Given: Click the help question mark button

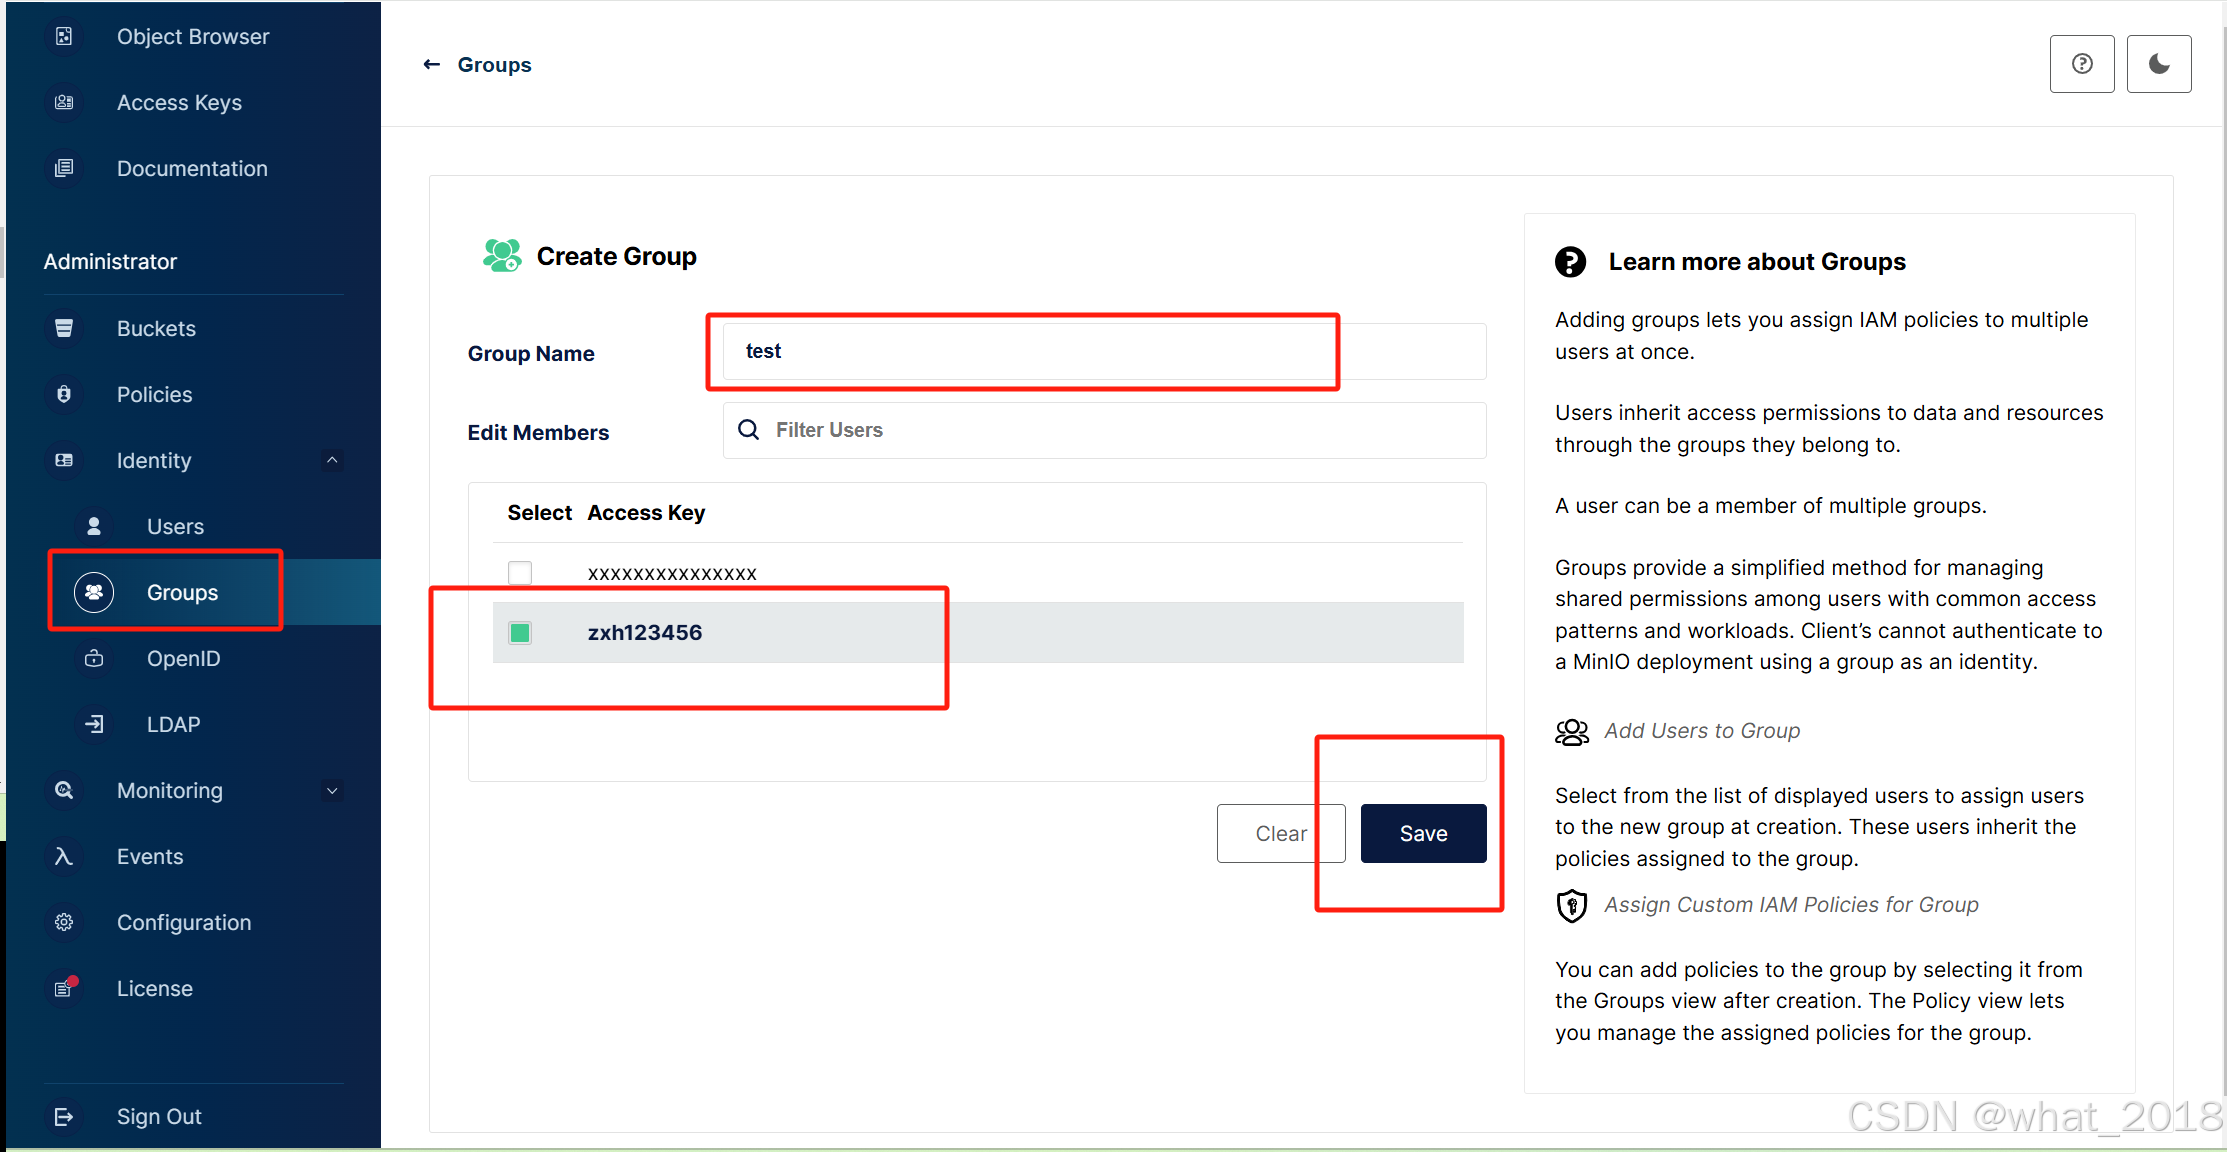Looking at the screenshot, I should (x=2082, y=64).
